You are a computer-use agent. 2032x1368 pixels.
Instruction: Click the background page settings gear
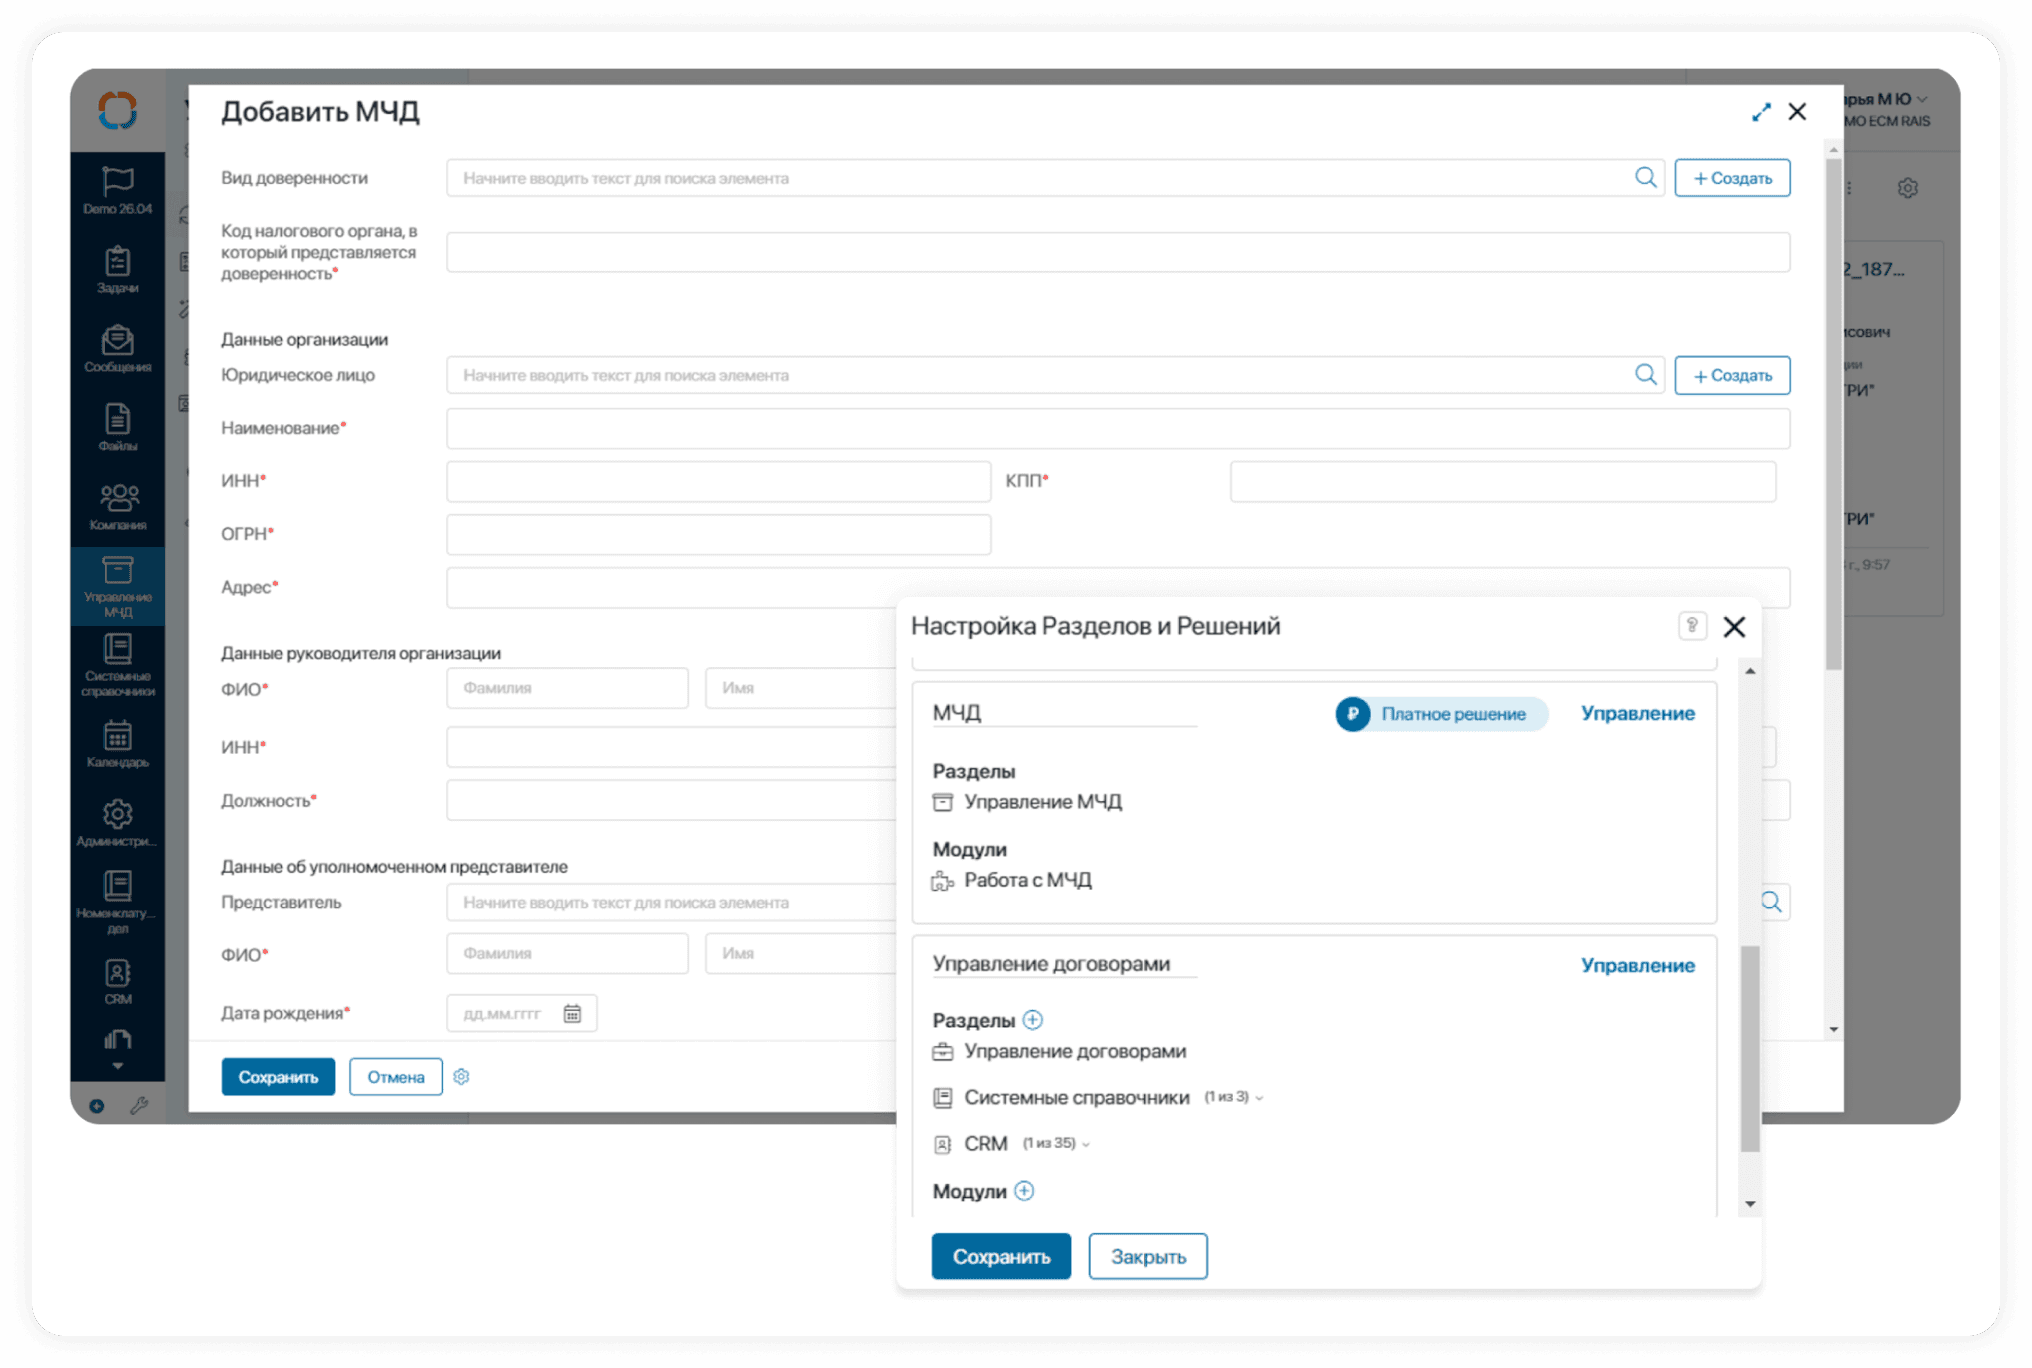[x=1907, y=188]
